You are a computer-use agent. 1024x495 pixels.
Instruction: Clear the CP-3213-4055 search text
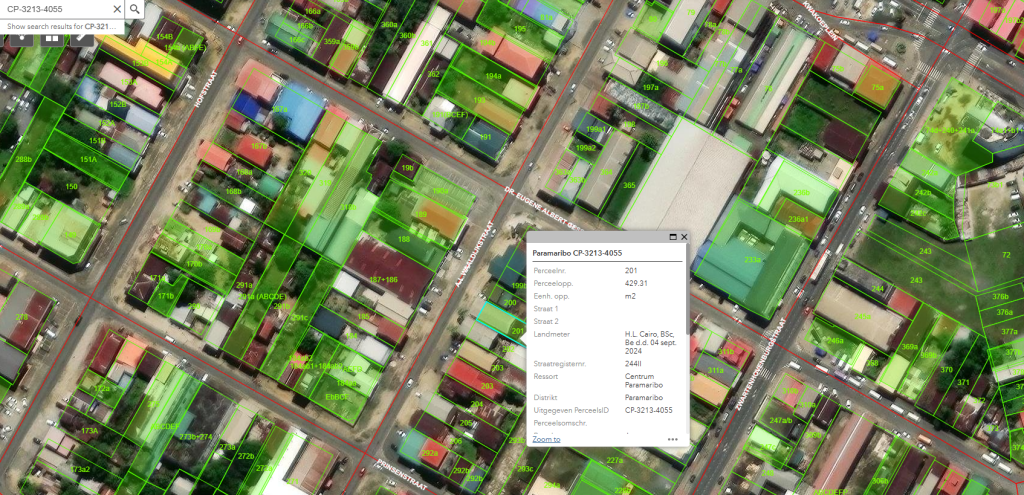[116, 9]
